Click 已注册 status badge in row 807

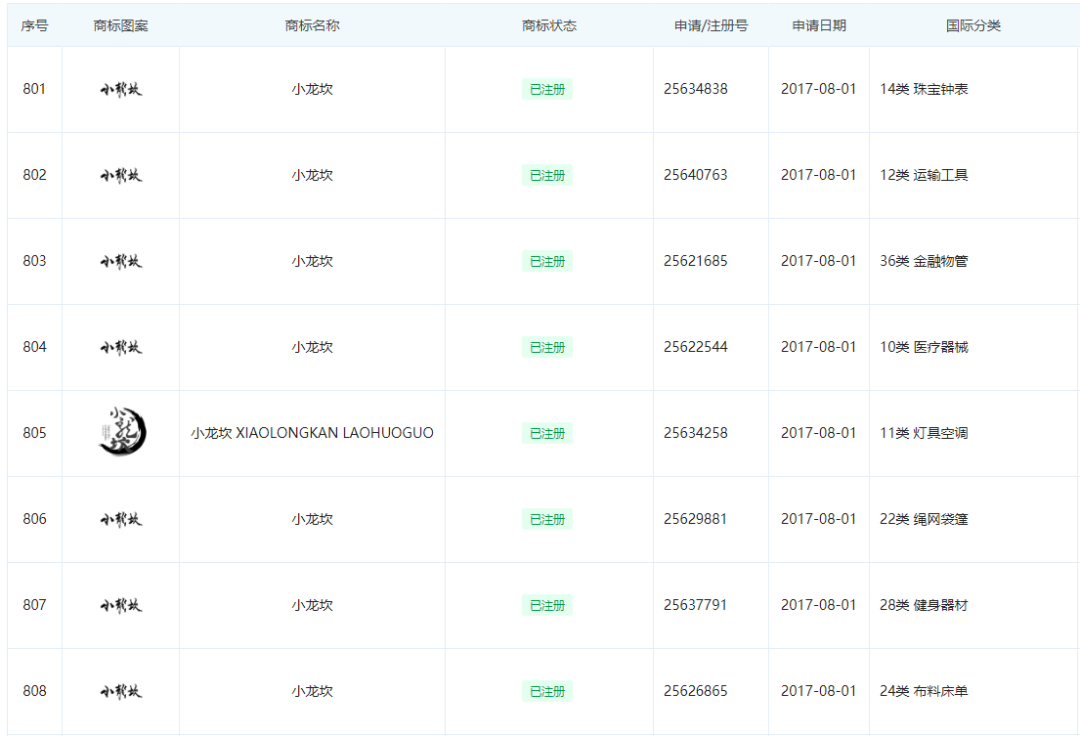[548, 606]
